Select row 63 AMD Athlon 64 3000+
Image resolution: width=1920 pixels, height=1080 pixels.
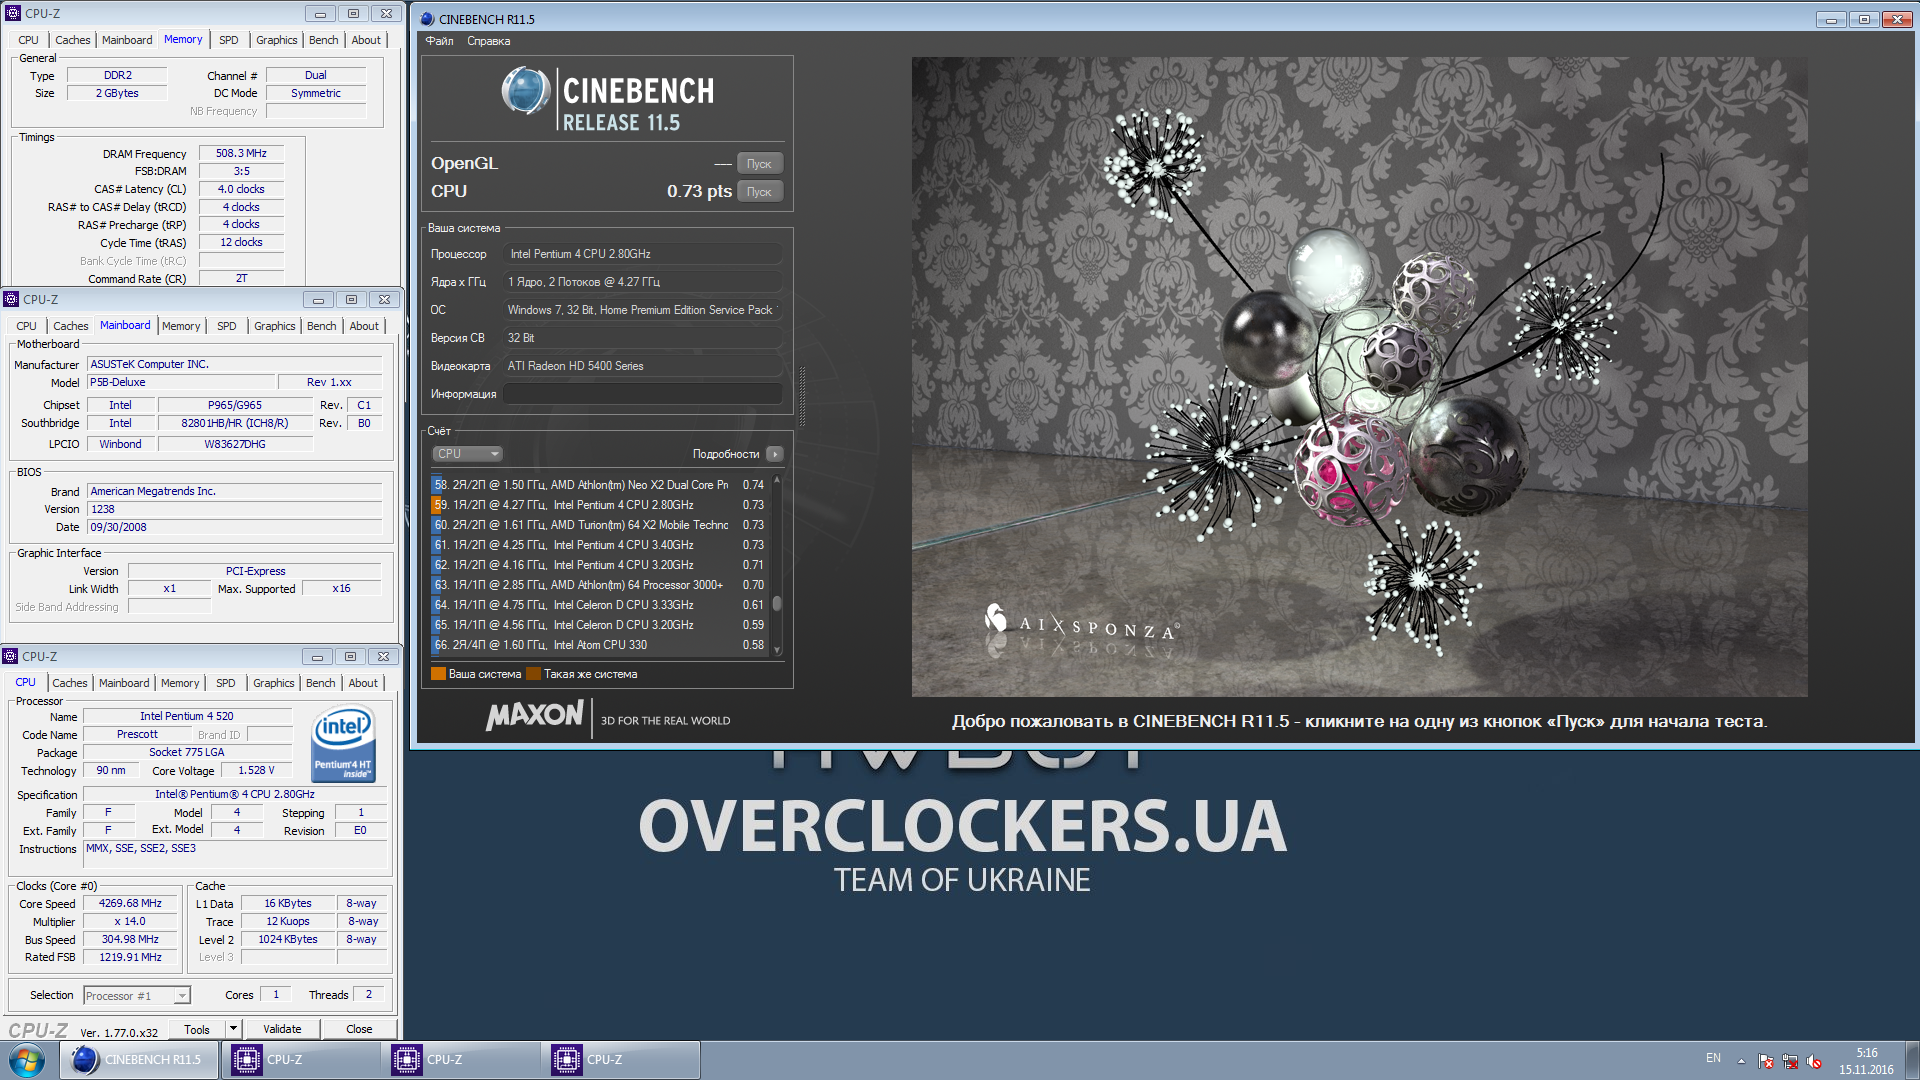coord(599,585)
